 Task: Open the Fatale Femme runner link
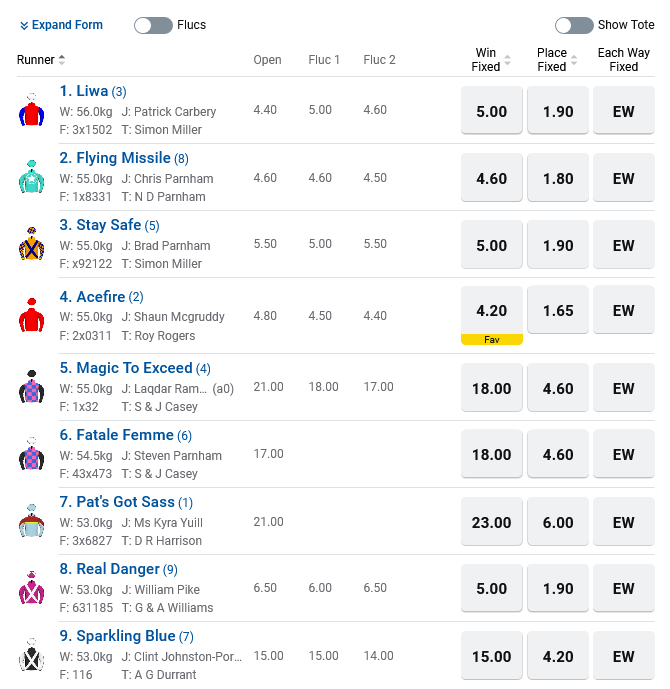click(x=117, y=435)
